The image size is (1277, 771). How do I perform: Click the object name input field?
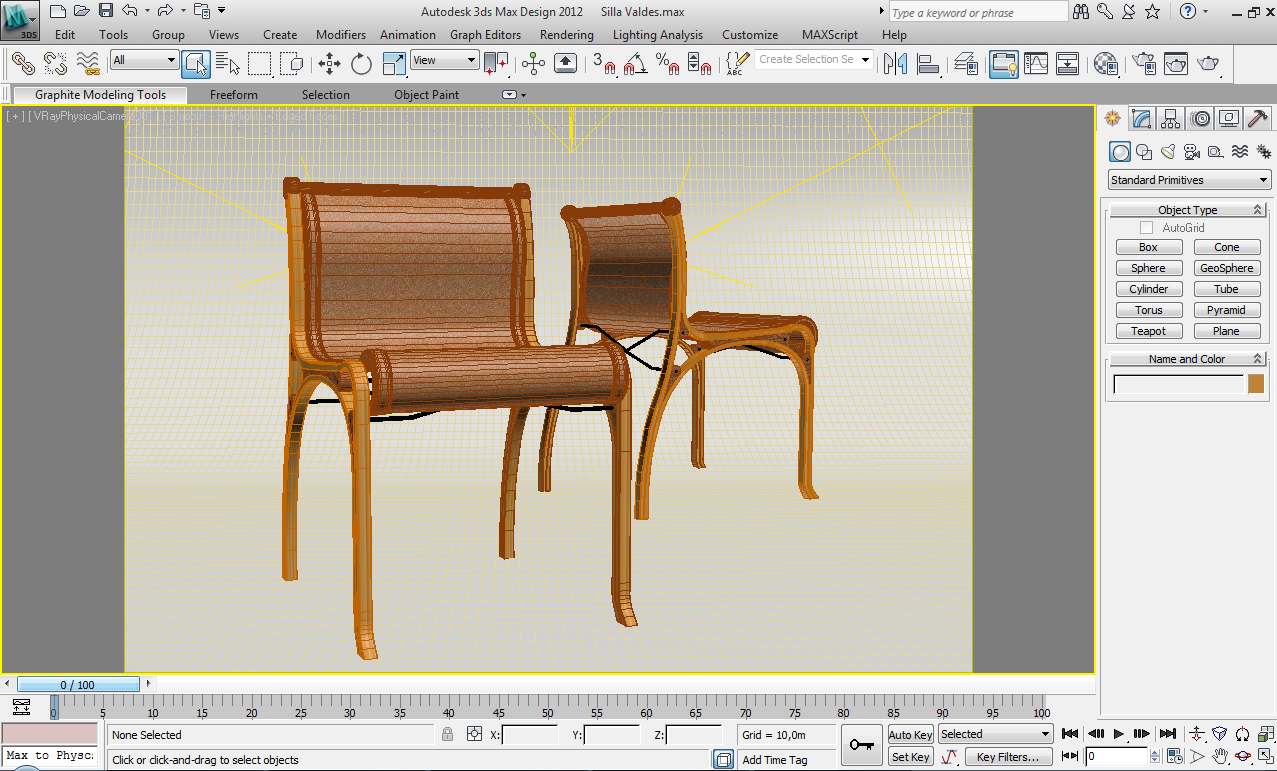(1179, 384)
